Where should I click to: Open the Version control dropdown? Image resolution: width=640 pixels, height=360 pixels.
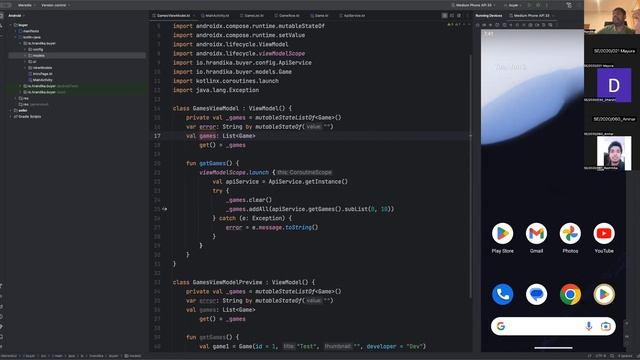click(x=56, y=5)
